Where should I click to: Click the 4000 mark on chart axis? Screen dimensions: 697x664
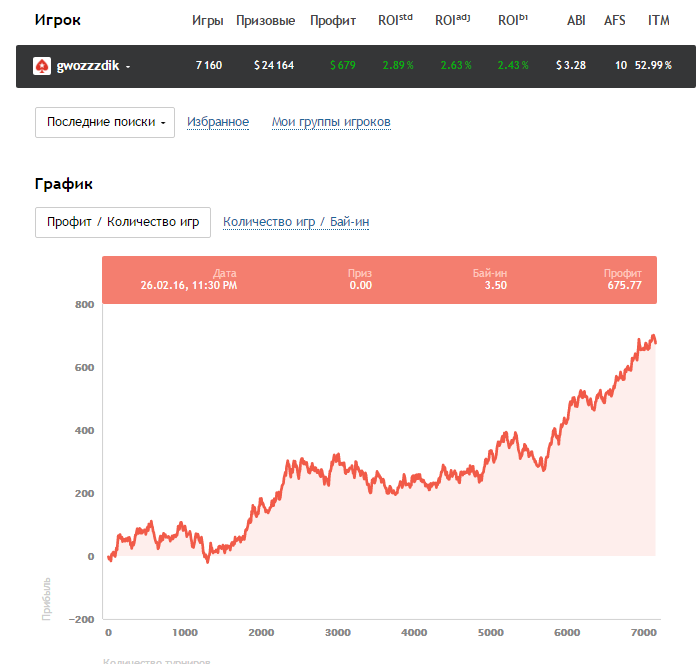414,632
